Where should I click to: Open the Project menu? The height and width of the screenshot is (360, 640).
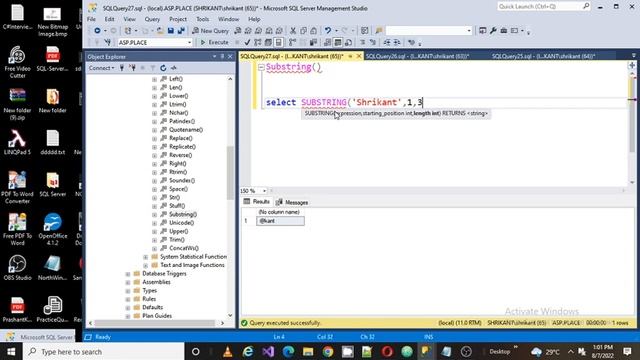(x=178, y=19)
